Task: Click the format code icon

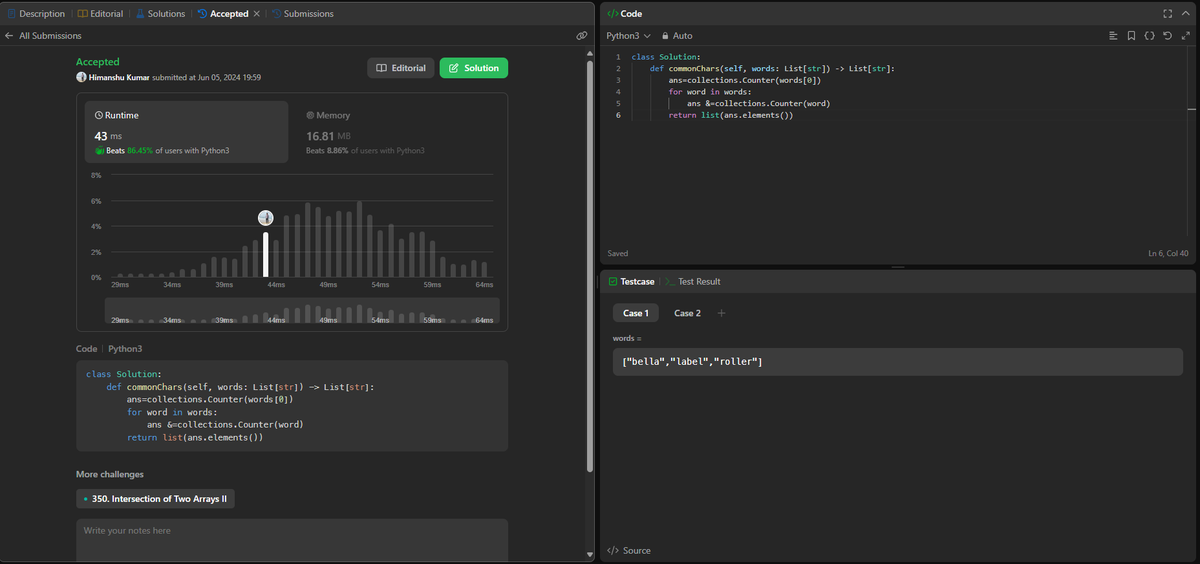Action: coord(1113,35)
